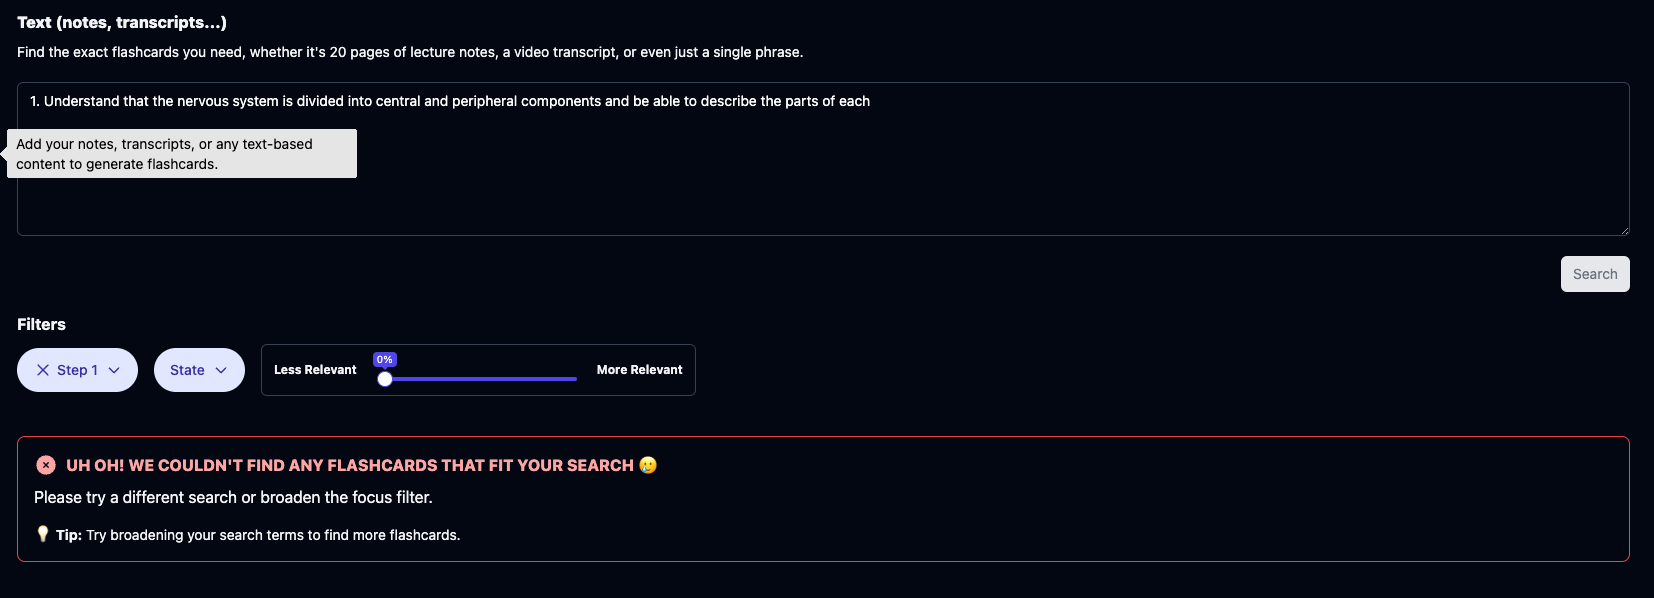Remove the Step 1 filter with its X icon
1654x598 pixels.
tap(43, 370)
